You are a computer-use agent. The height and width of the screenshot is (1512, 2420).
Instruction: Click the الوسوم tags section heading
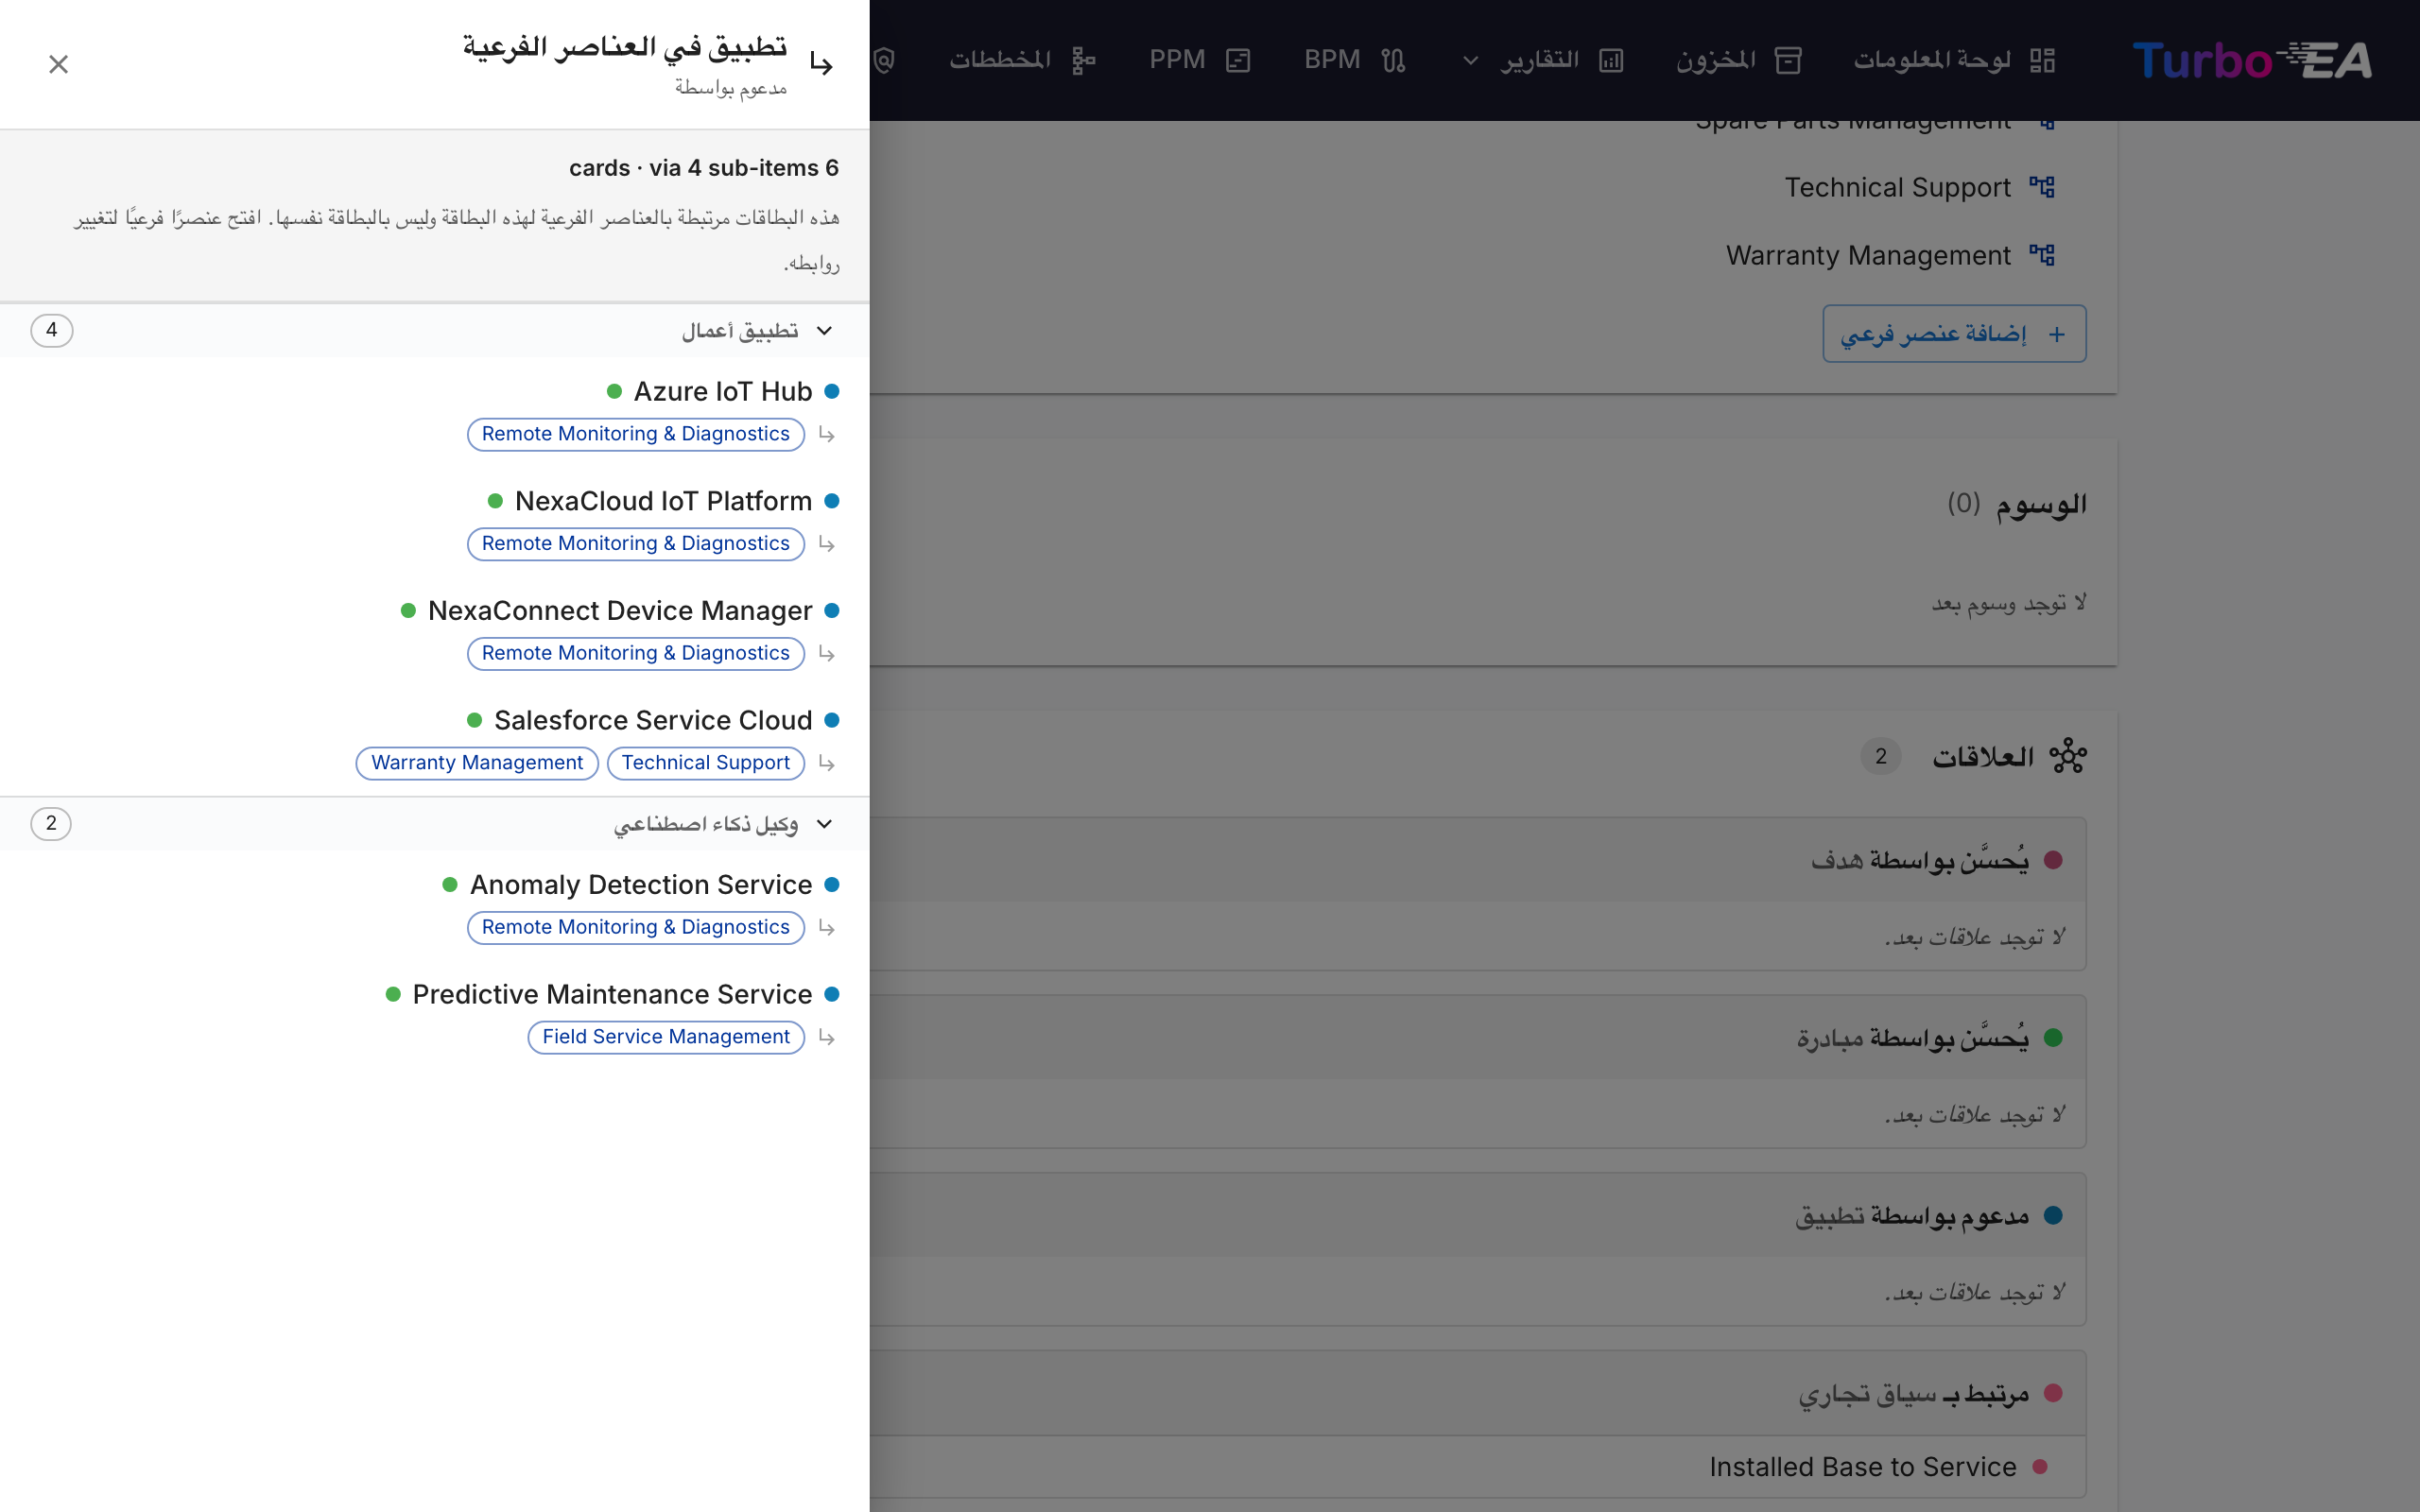coord(2040,504)
